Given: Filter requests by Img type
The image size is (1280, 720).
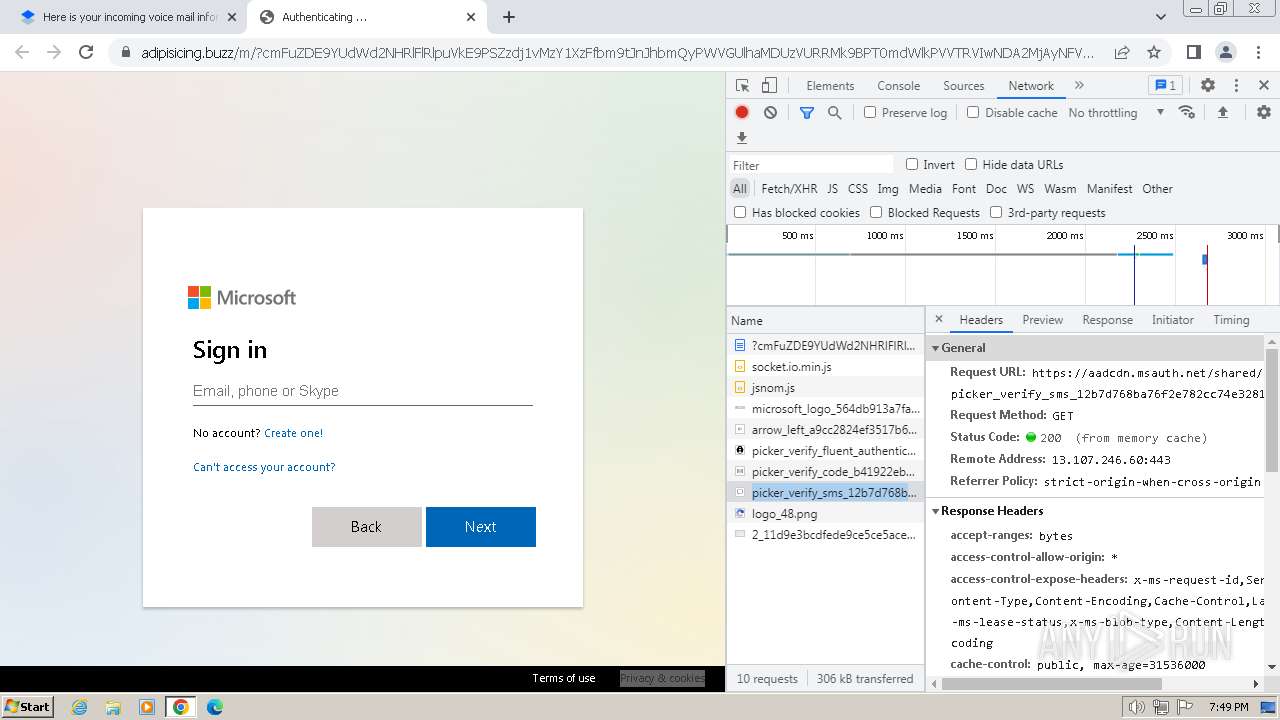Looking at the screenshot, I should tap(887, 189).
